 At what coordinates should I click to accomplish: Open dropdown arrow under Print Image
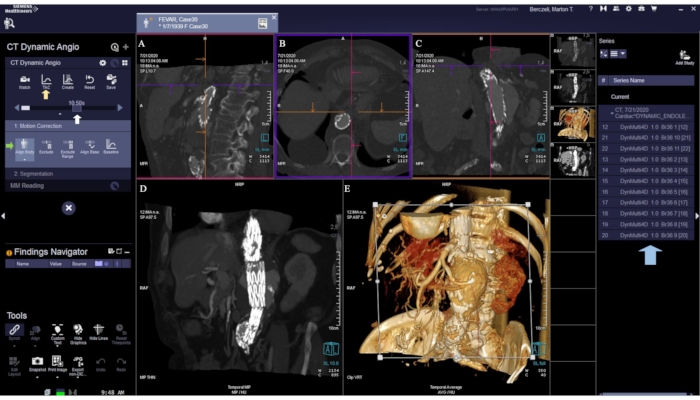[57, 377]
